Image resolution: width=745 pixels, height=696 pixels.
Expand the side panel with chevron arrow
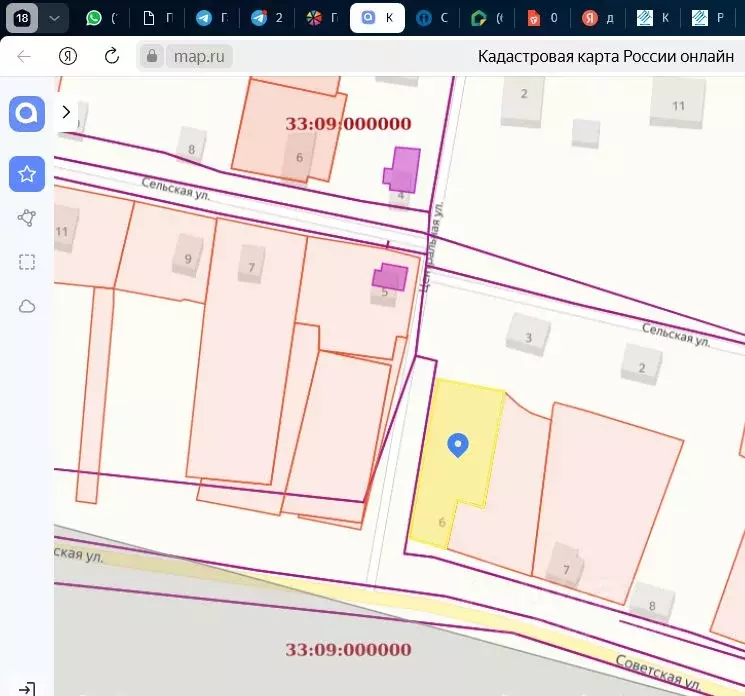coord(66,112)
